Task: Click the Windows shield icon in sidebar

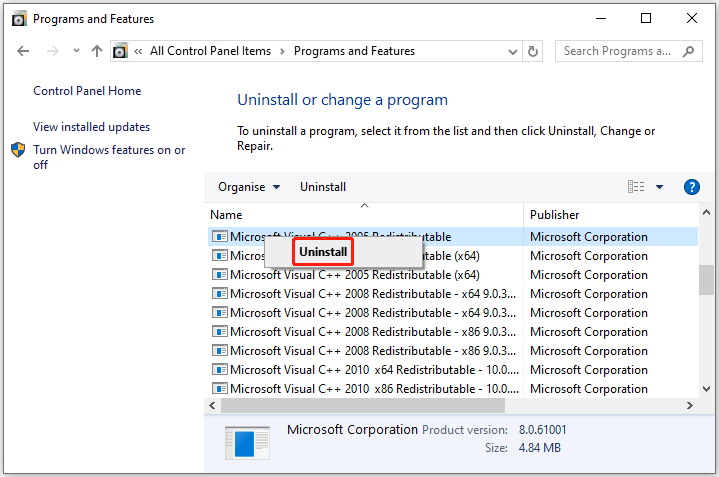Action: pyautogui.click(x=18, y=150)
